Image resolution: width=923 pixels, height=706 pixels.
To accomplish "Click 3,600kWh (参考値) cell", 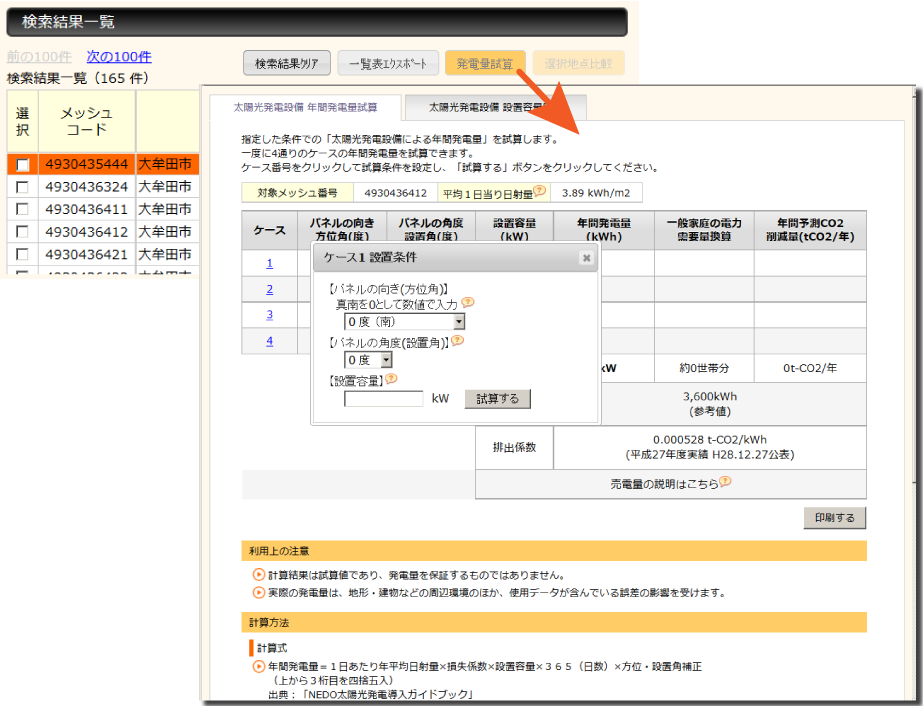I will click(x=710, y=404).
